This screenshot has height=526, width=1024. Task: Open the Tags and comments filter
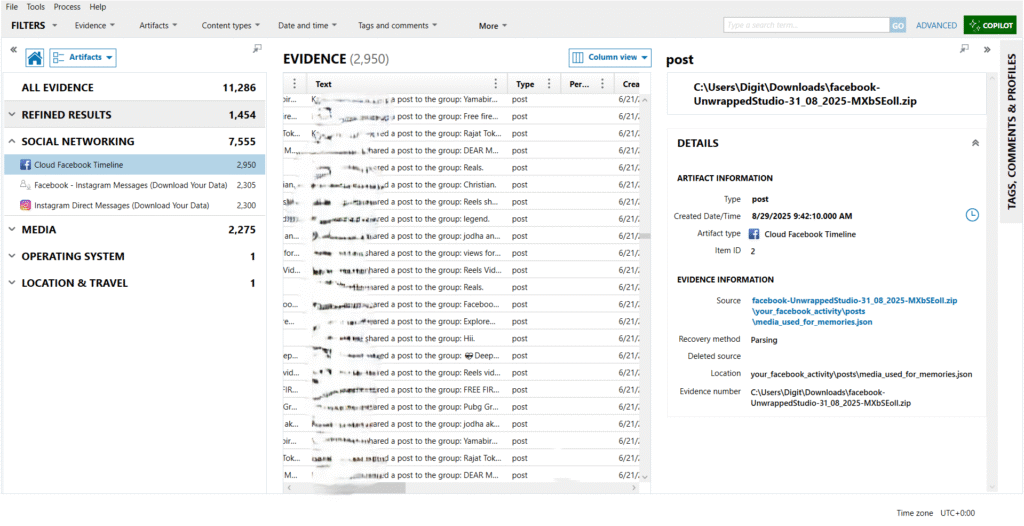pyautogui.click(x=398, y=25)
